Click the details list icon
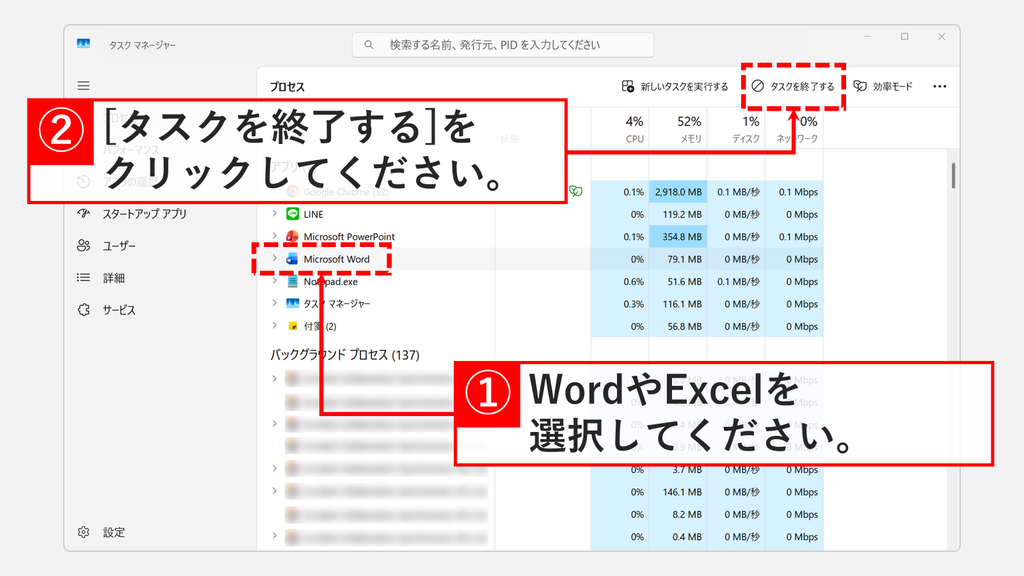The height and width of the screenshot is (576, 1024). pyautogui.click(x=84, y=278)
